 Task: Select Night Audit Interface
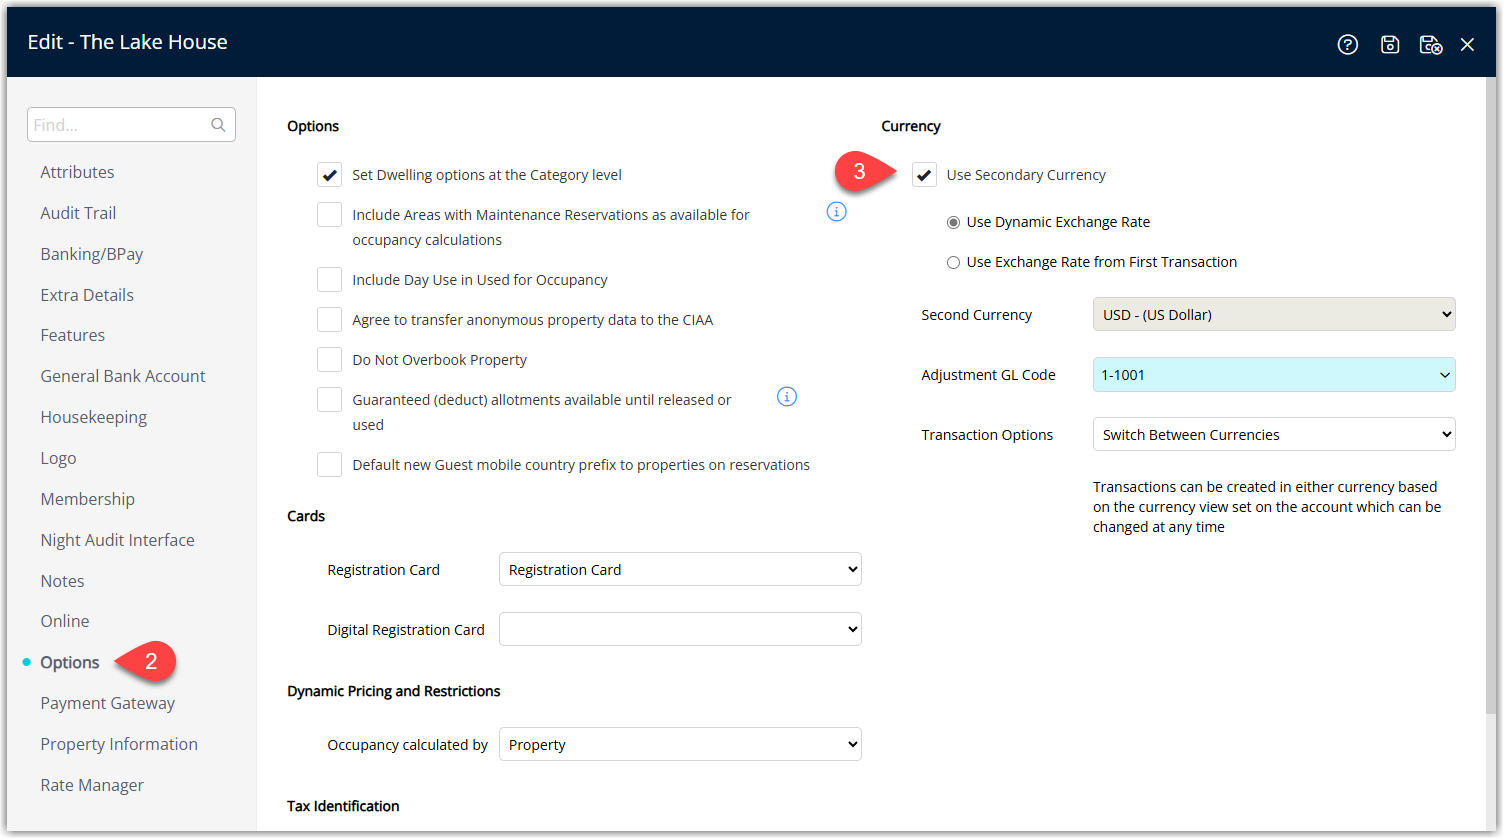tap(118, 540)
